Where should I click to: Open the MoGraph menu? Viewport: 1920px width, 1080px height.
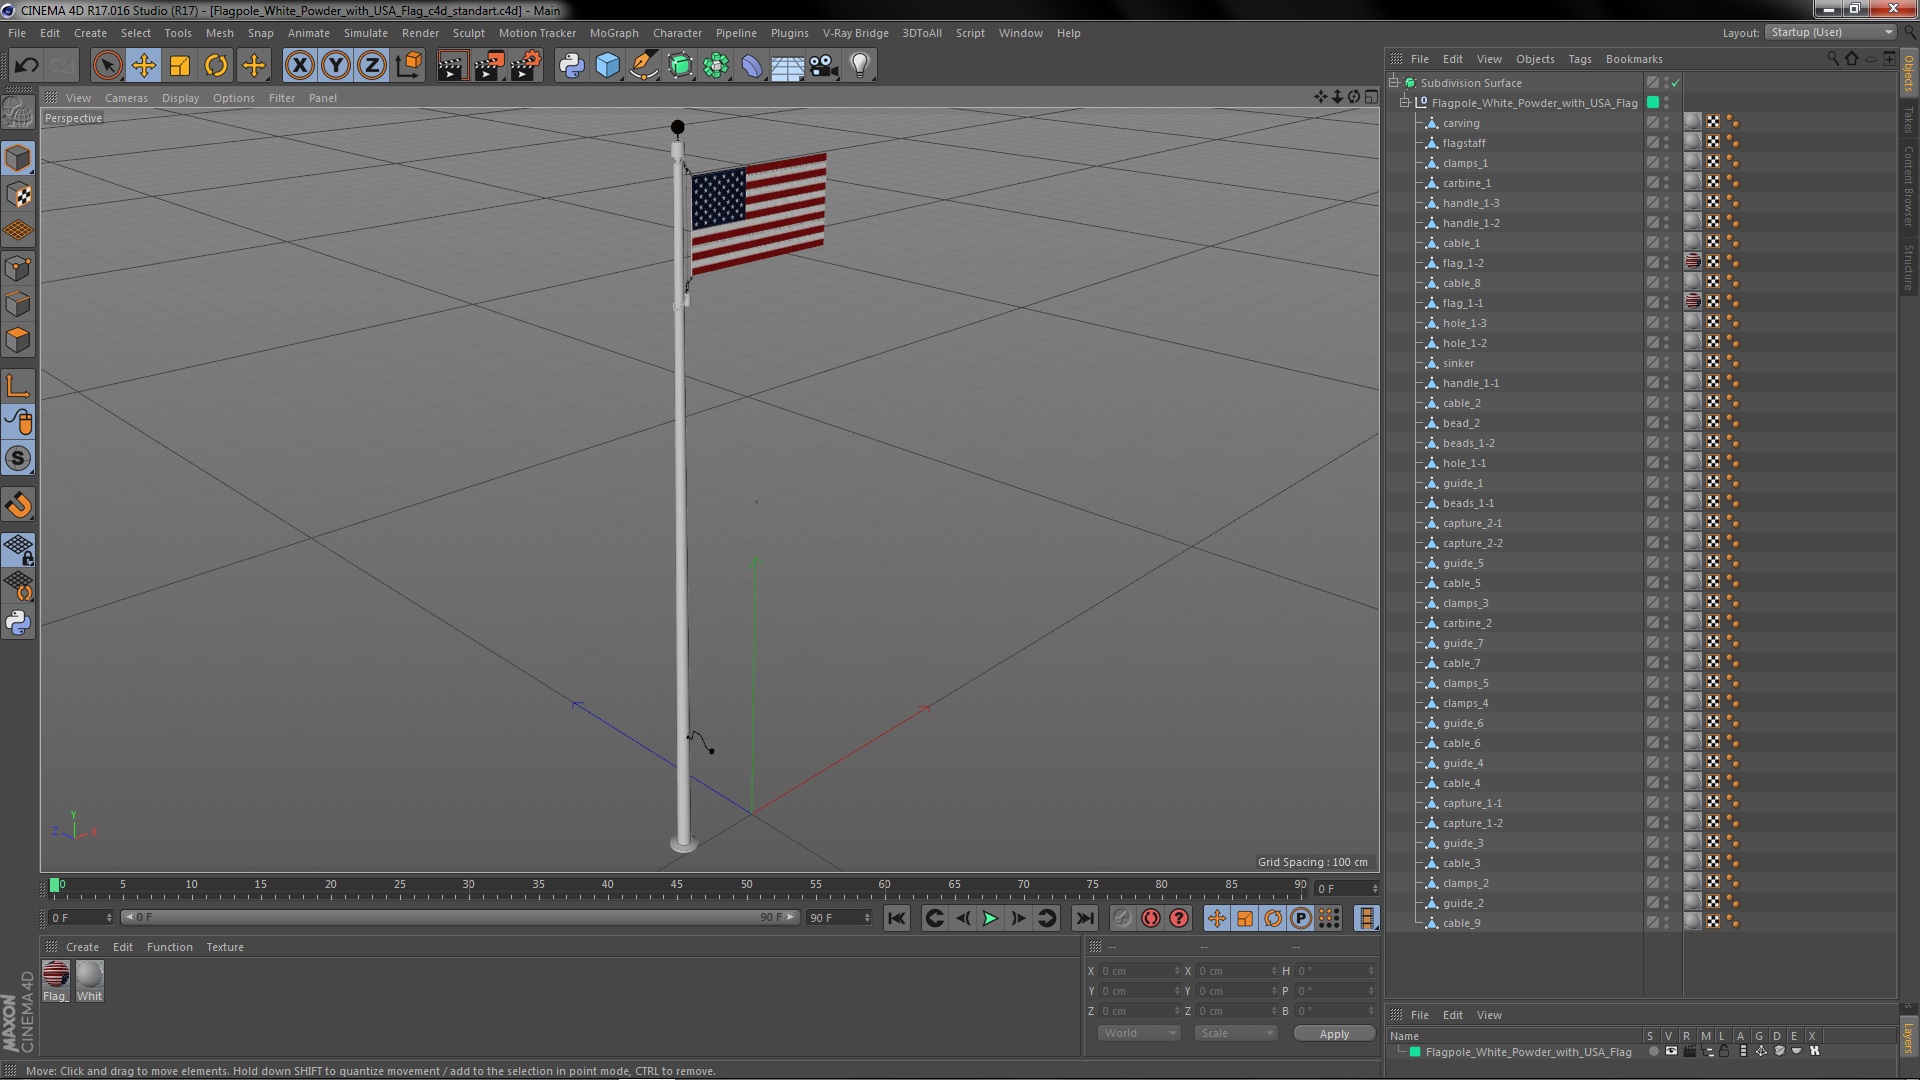(x=614, y=33)
